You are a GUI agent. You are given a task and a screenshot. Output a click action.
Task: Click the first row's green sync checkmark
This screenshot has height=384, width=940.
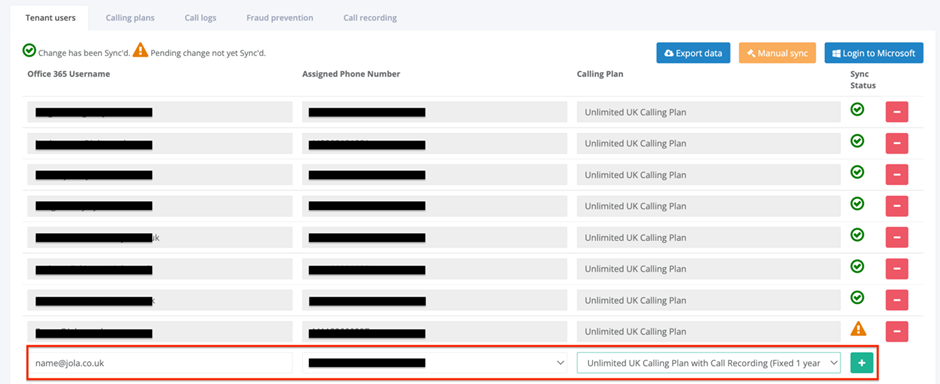(858, 109)
